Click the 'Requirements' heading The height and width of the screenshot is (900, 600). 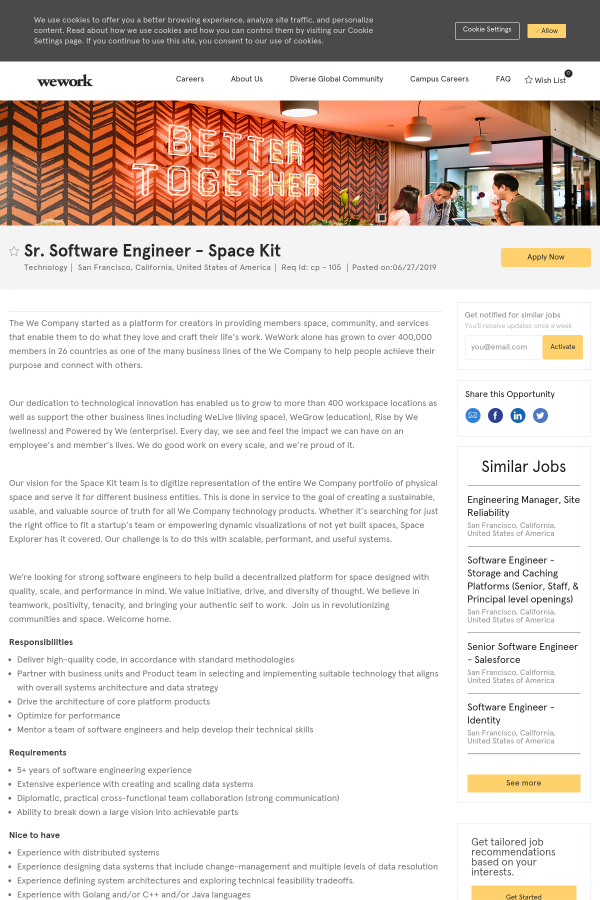point(37,752)
